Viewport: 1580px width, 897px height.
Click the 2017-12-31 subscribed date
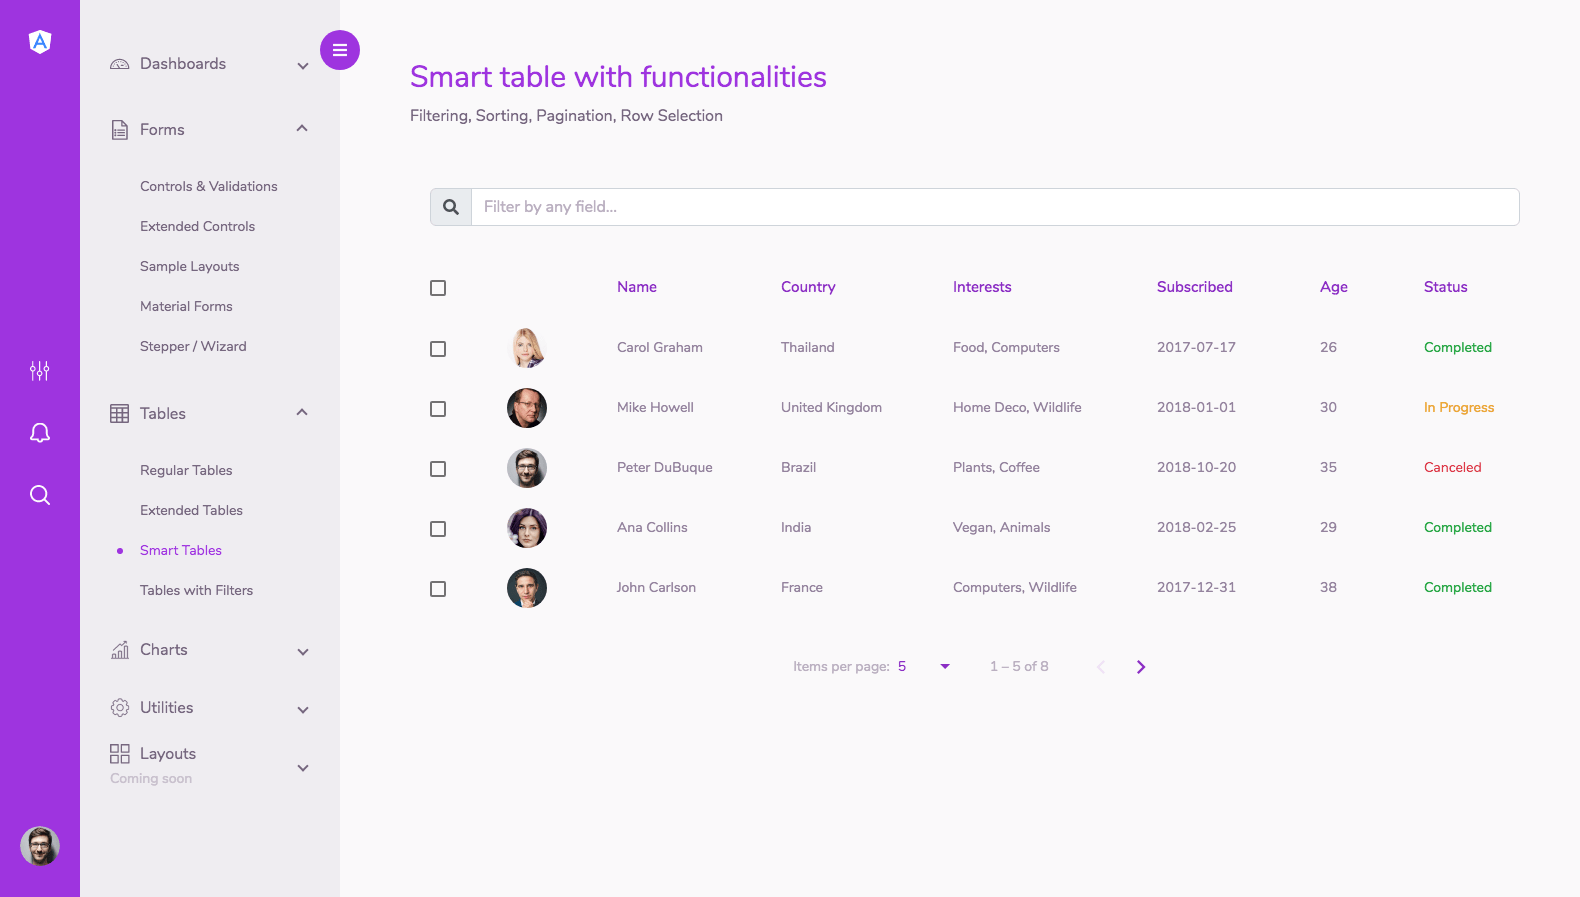pyautogui.click(x=1197, y=587)
